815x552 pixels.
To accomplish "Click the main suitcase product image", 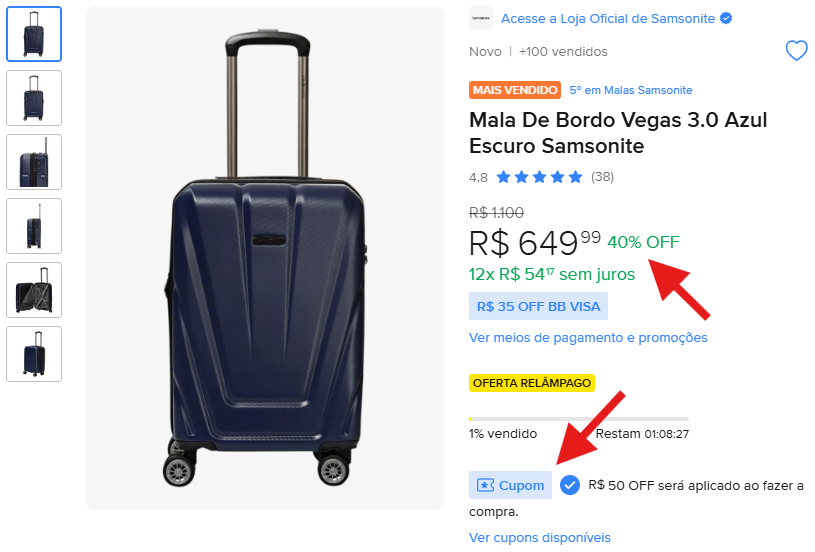I will click(265, 259).
